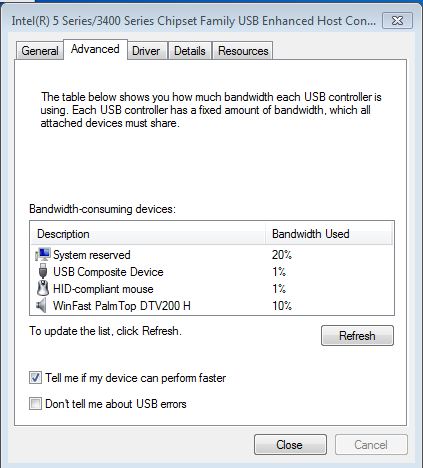Image resolution: width=423 pixels, height=468 pixels.
Task: Select the USB Composite Device row text
Action: tap(108, 272)
